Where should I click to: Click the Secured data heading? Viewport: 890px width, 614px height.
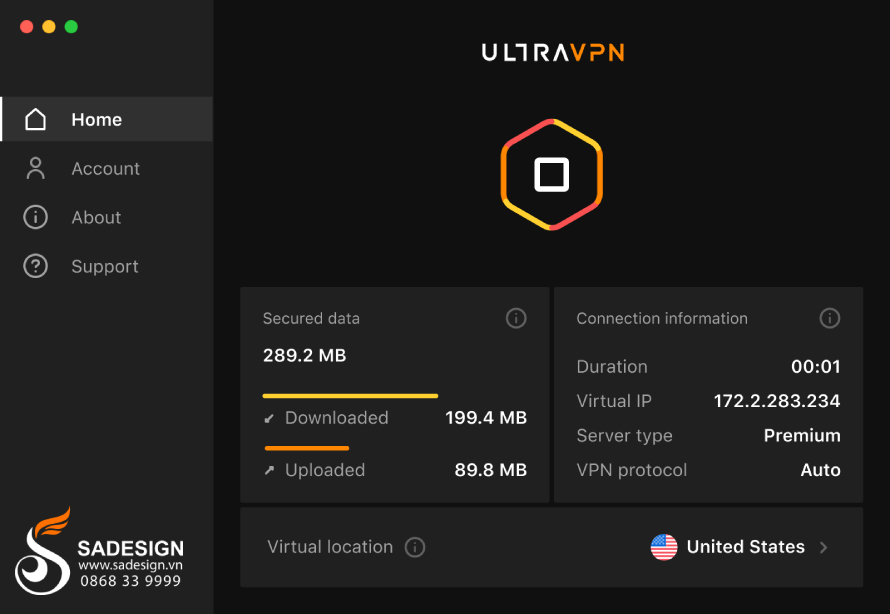point(311,318)
